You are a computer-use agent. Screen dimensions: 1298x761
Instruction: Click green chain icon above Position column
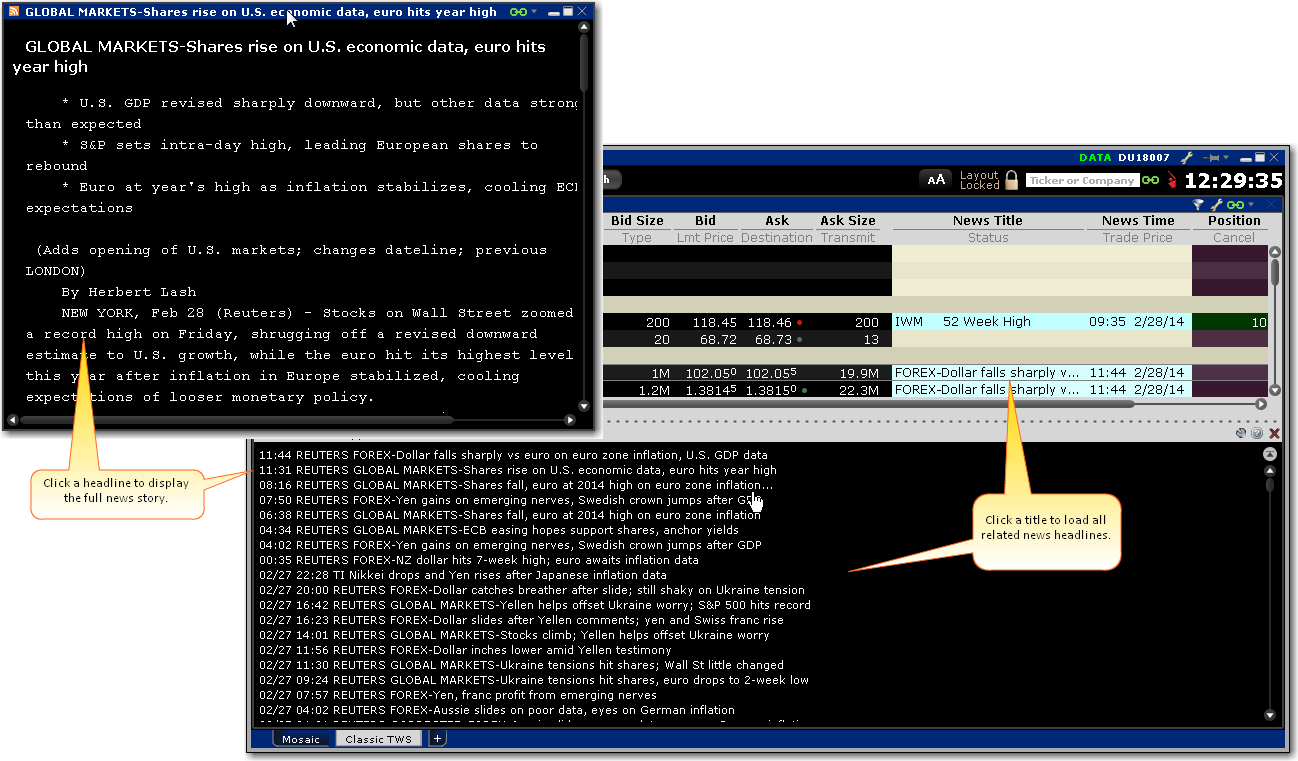point(1235,204)
